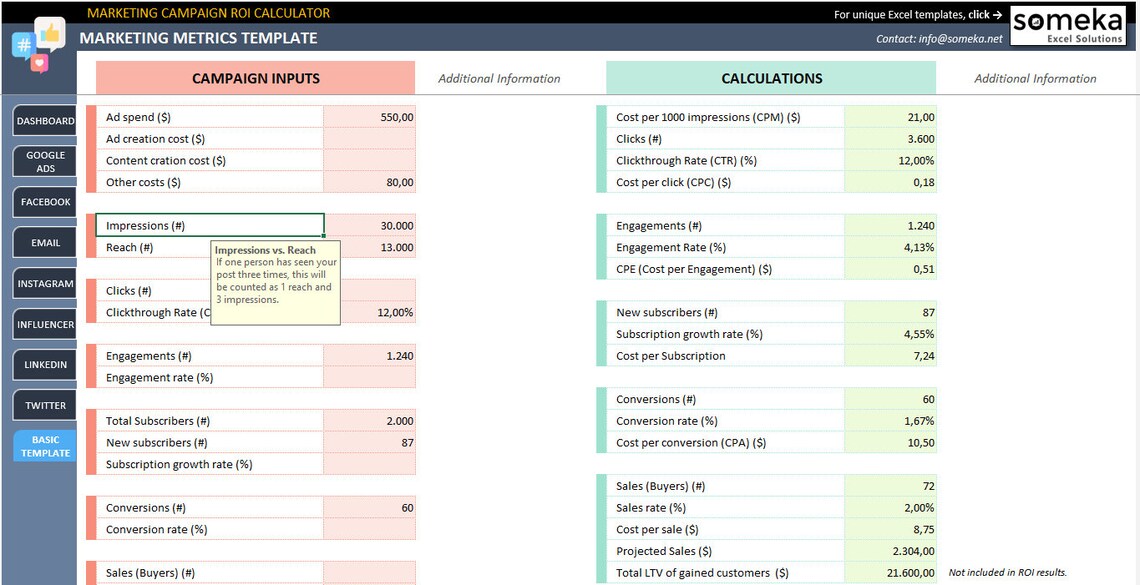
Task: Click the Impressions input cell
Action: point(210,225)
